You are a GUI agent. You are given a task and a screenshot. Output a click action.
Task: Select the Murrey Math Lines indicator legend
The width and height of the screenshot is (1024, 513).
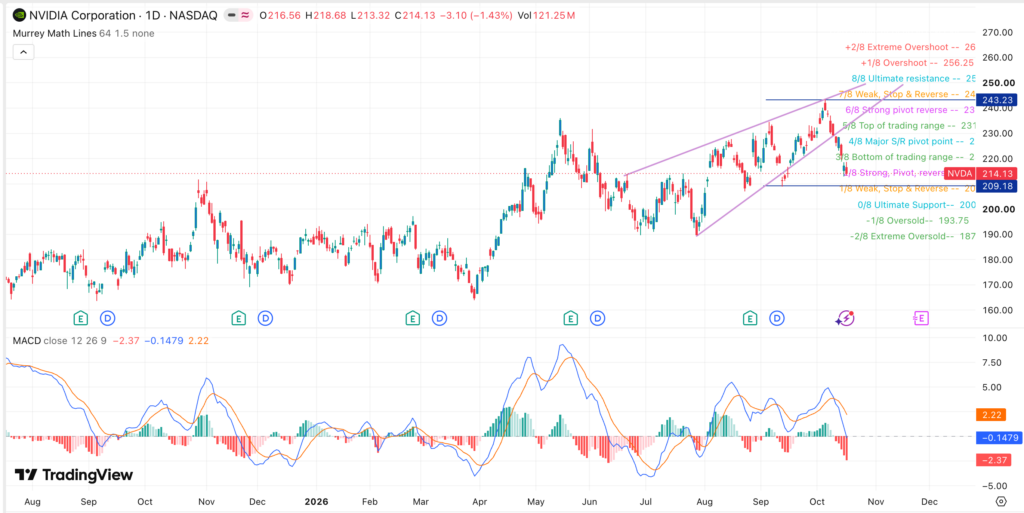83,33
